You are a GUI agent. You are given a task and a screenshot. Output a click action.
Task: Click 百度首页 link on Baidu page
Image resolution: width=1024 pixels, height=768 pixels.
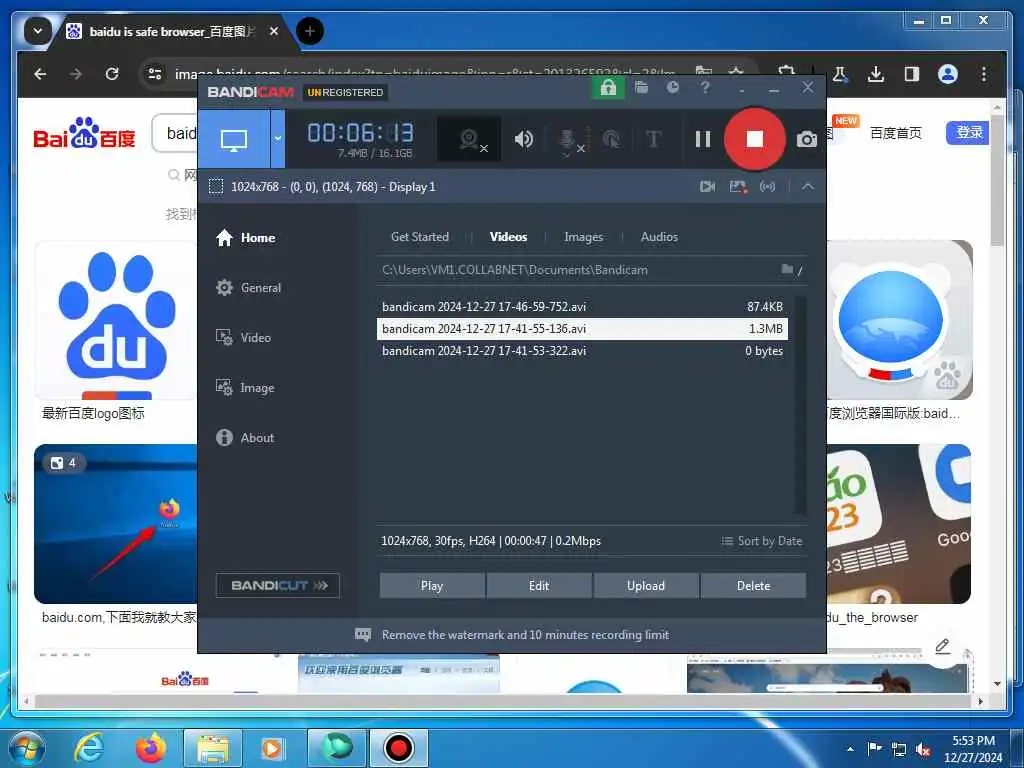tap(895, 133)
